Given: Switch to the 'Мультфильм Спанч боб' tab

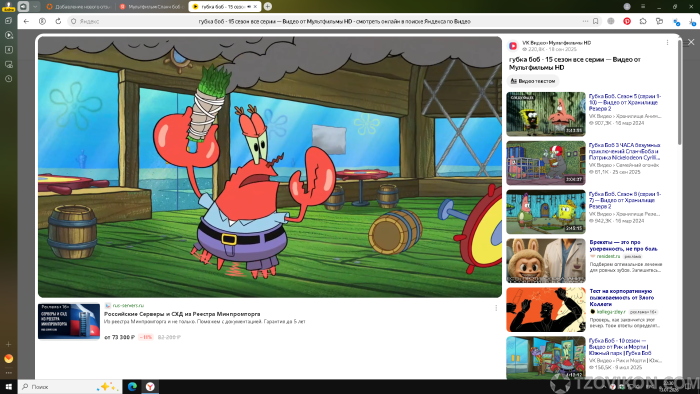Looking at the screenshot, I should [153, 7].
